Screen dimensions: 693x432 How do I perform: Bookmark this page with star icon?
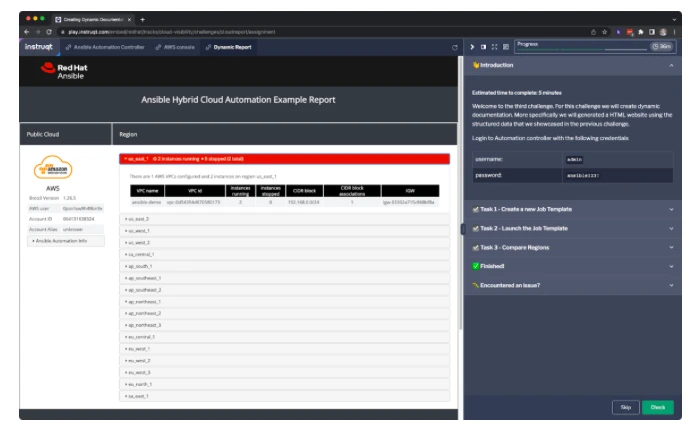pos(605,32)
